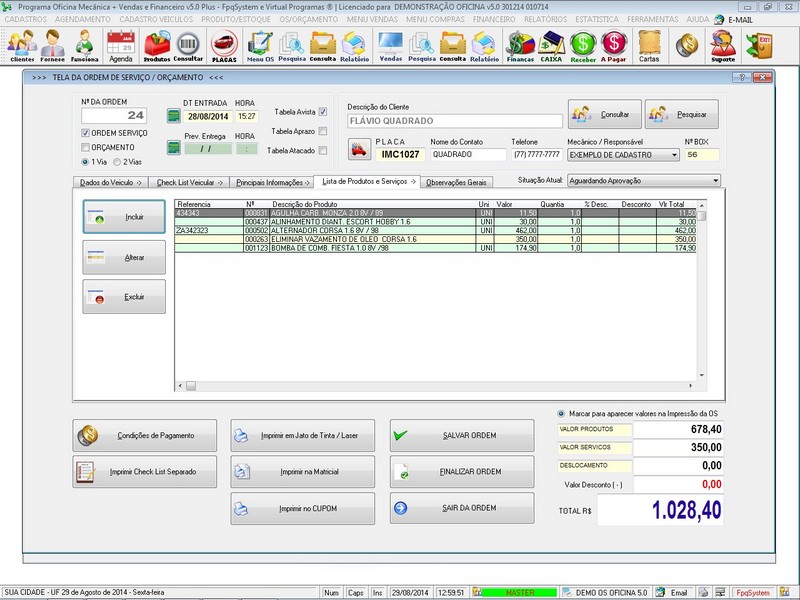Open the Suporte toolbar icon

point(722,45)
